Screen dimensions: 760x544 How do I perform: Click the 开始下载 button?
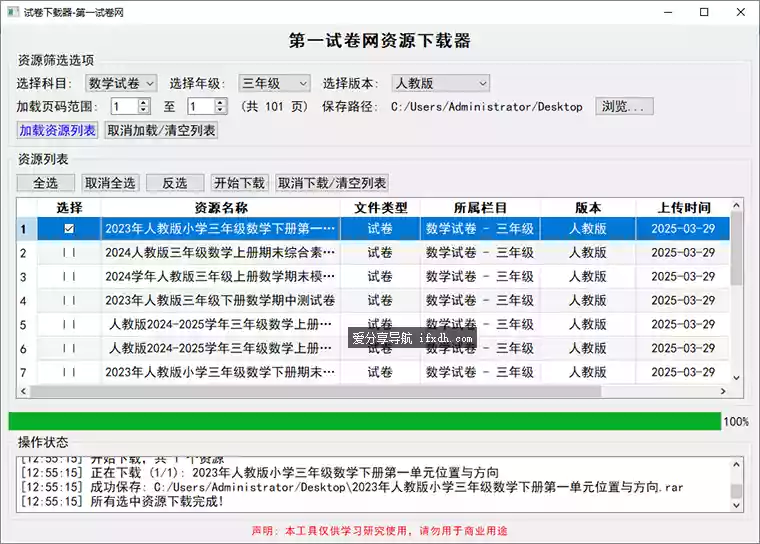239,183
